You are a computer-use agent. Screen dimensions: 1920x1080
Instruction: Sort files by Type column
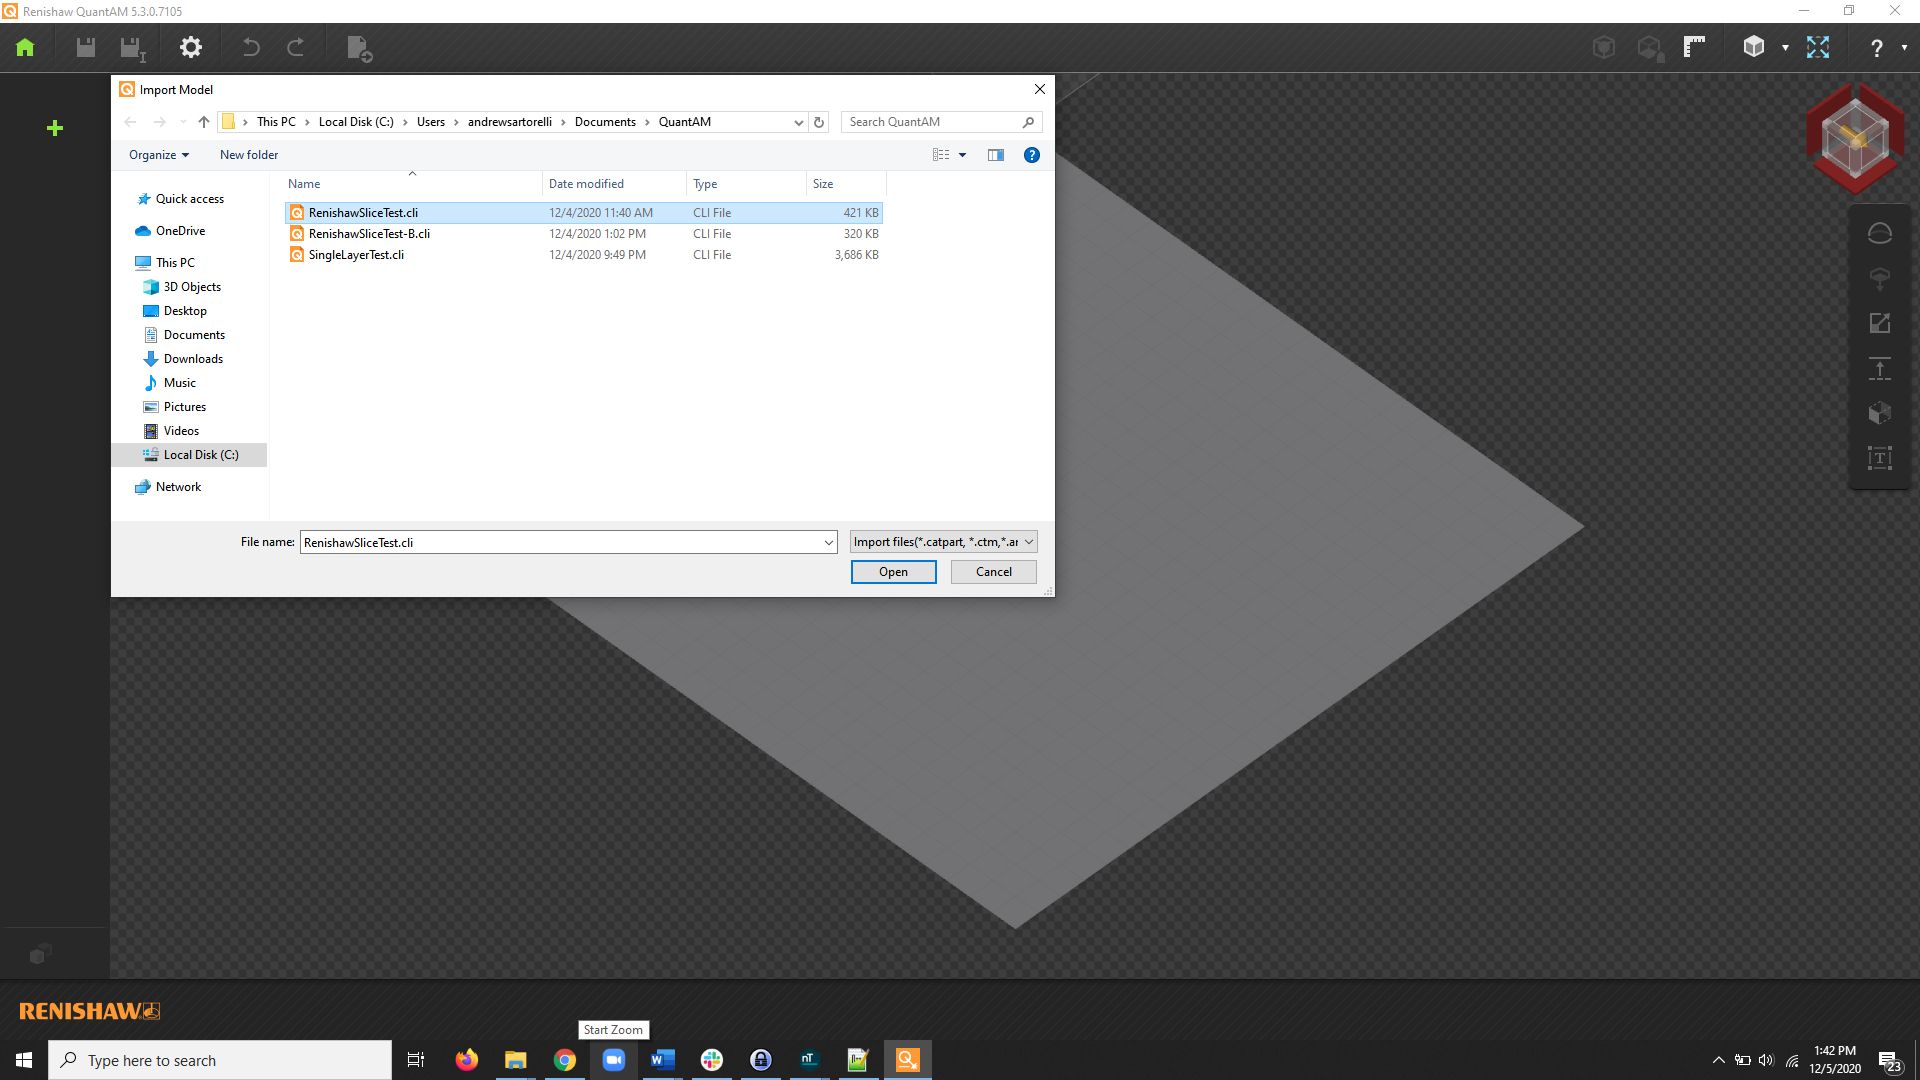pos(746,184)
